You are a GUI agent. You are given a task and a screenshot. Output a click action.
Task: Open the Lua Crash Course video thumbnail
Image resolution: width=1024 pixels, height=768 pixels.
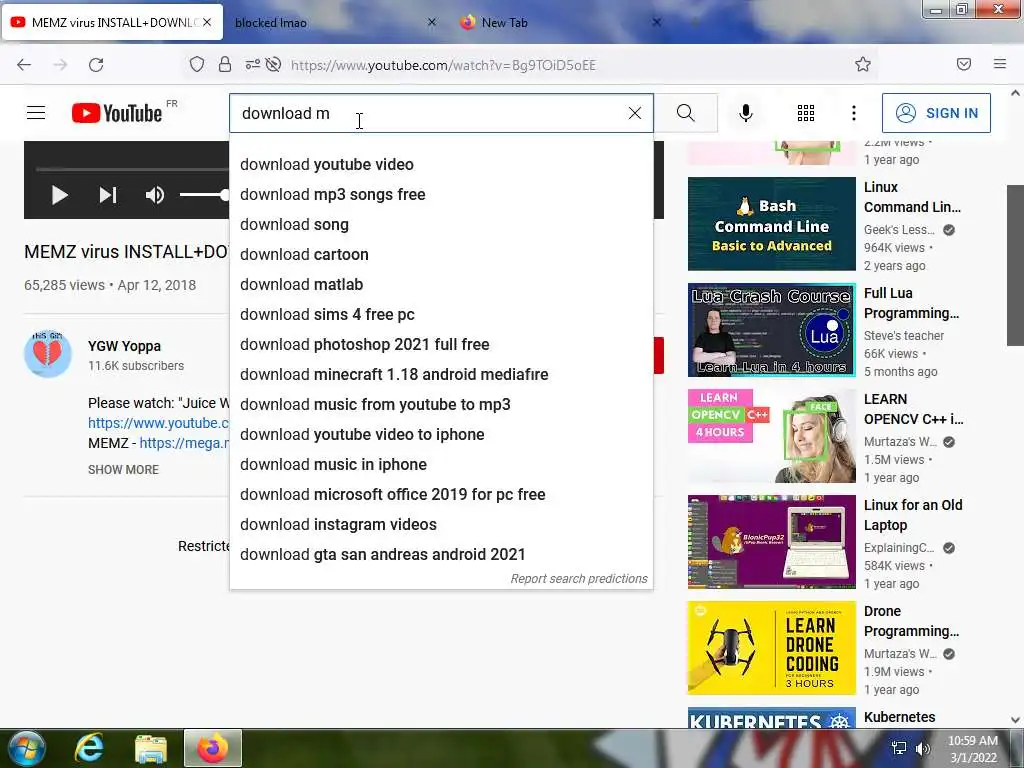[x=771, y=330]
